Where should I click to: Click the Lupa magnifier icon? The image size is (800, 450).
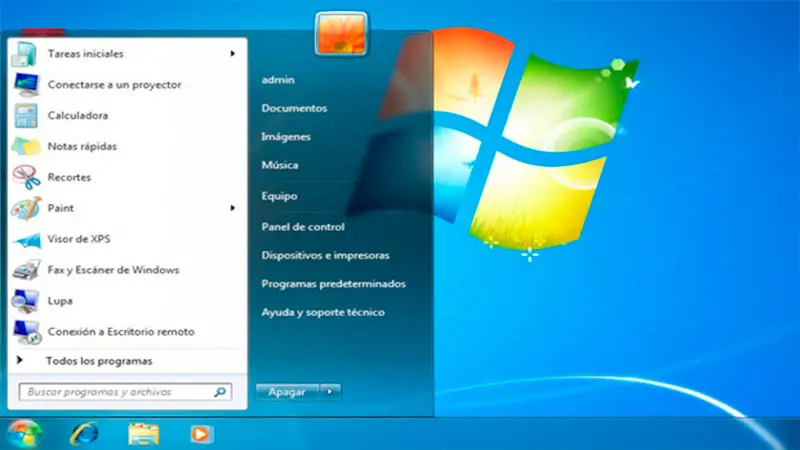click(25, 301)
